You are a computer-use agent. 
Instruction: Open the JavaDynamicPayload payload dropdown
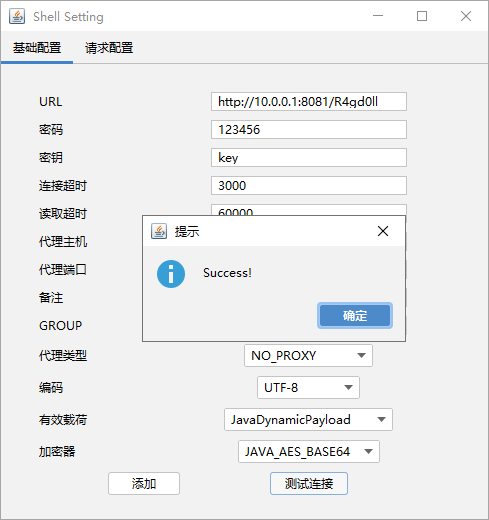pyautogui.click(x=308, y=420)
